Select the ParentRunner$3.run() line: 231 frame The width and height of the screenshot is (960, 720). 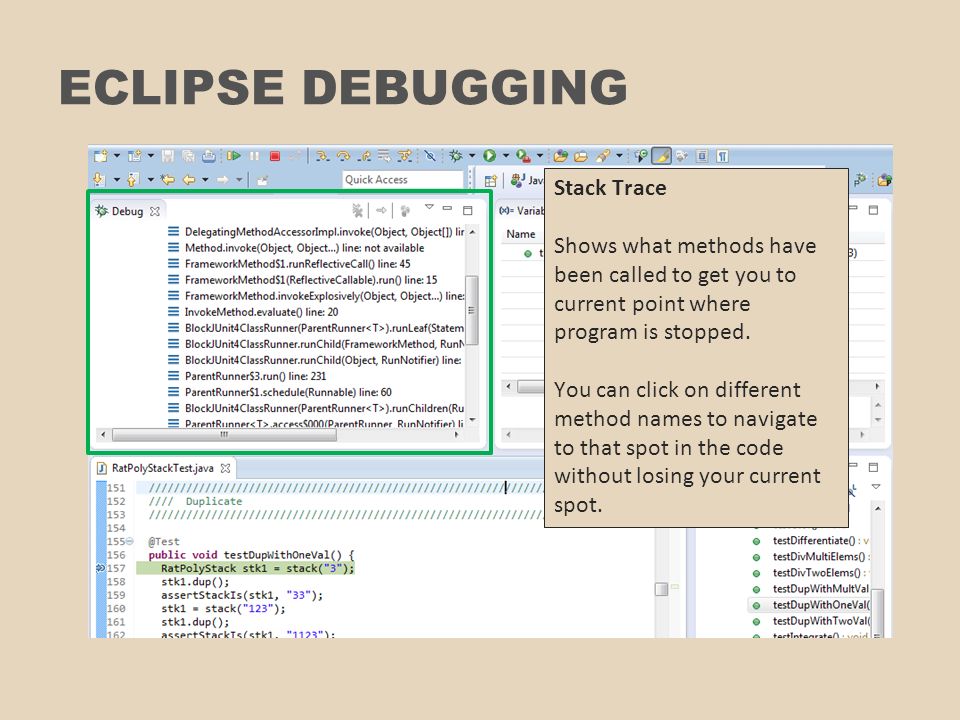click(x=247, y=376)
